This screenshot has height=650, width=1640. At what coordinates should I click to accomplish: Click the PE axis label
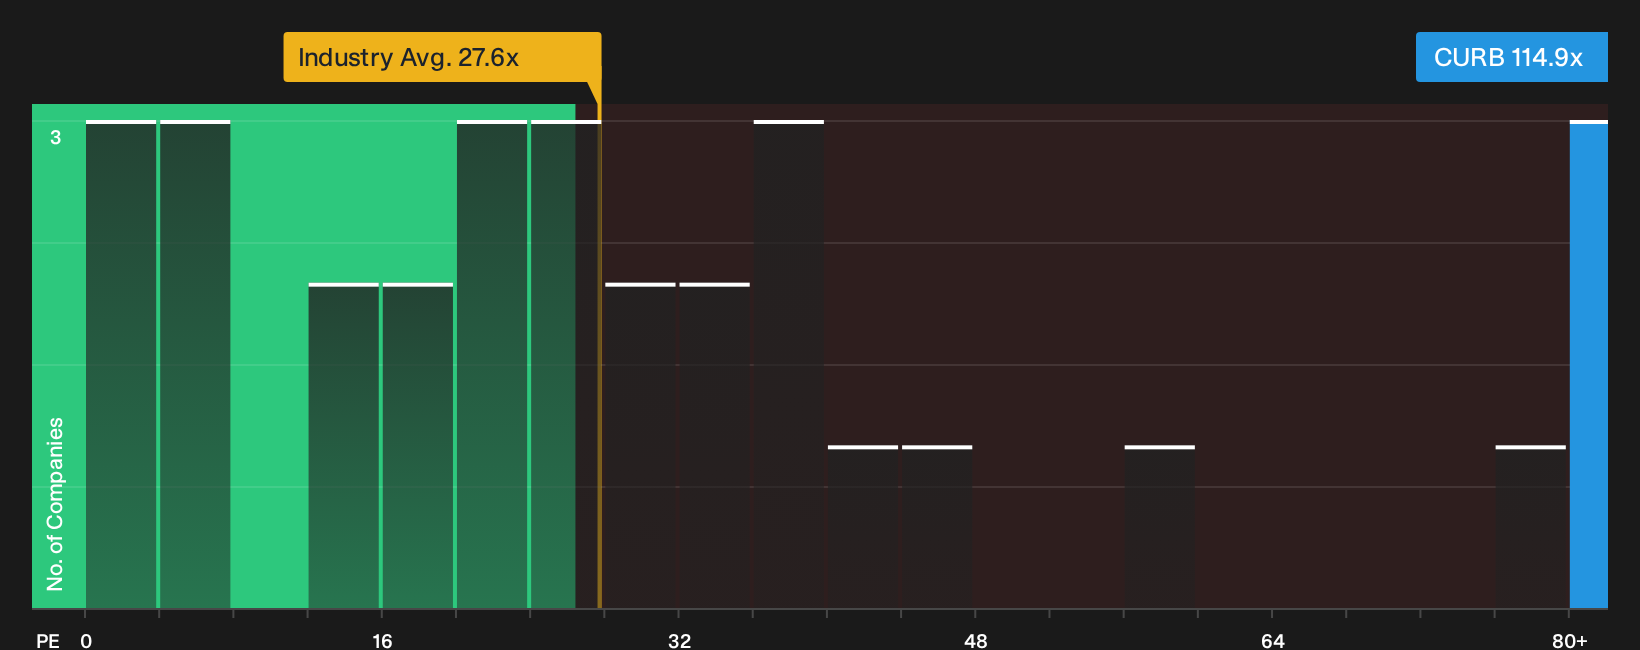pos(48,640)
